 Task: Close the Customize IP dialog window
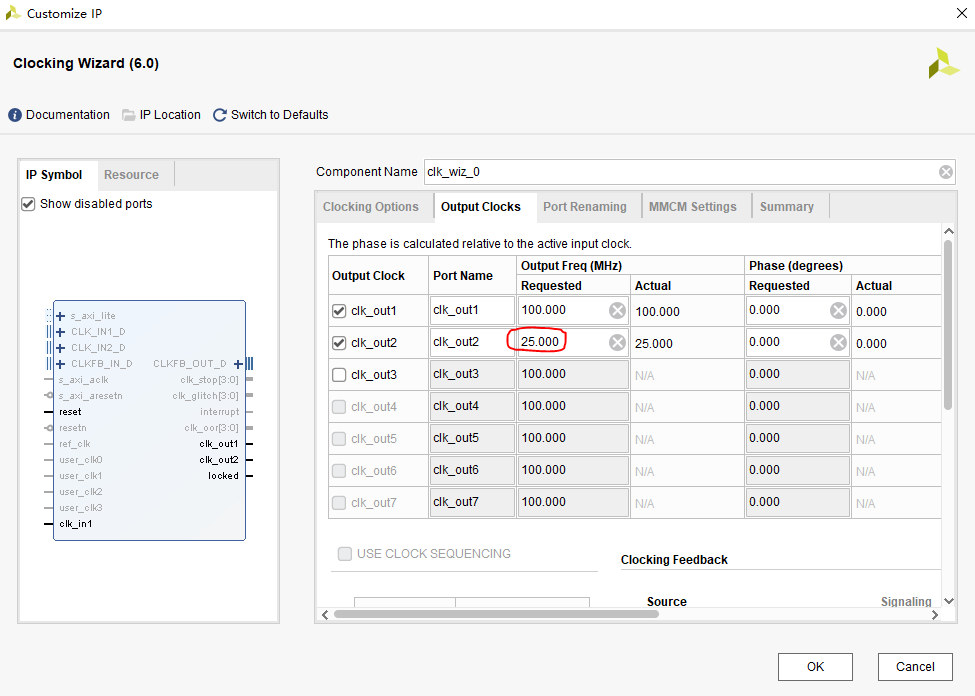tap(961, 13)
